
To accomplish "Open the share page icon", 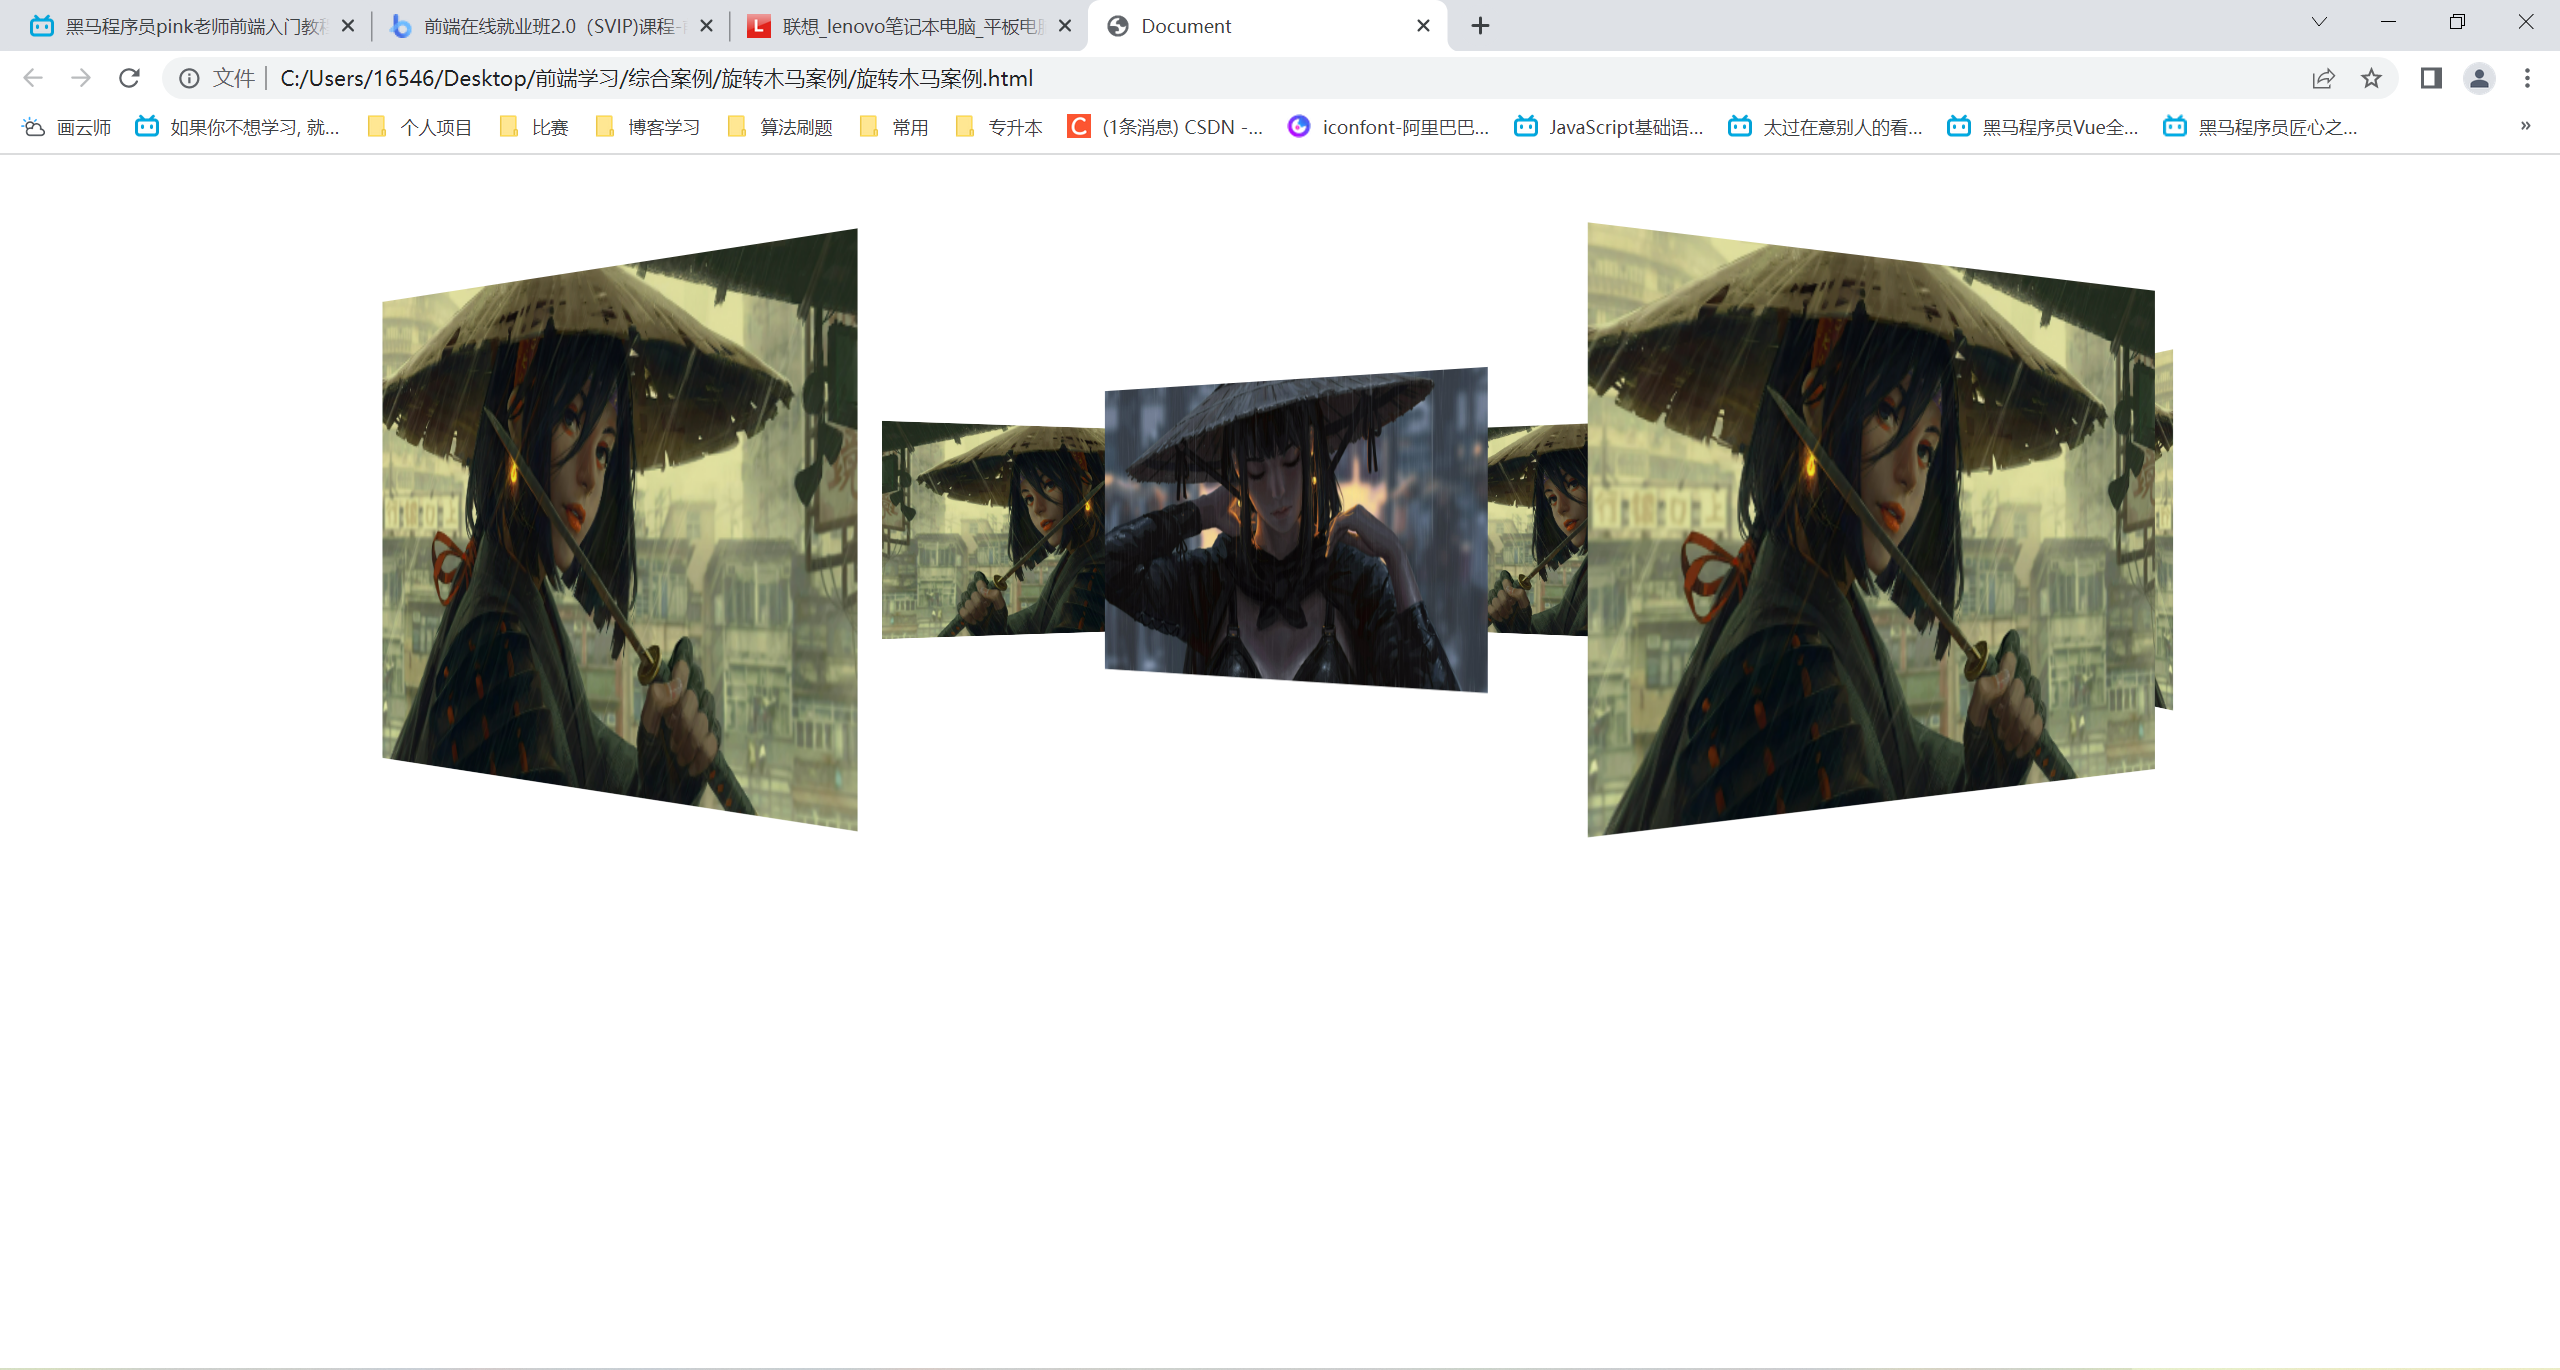I will (2323, 78).
